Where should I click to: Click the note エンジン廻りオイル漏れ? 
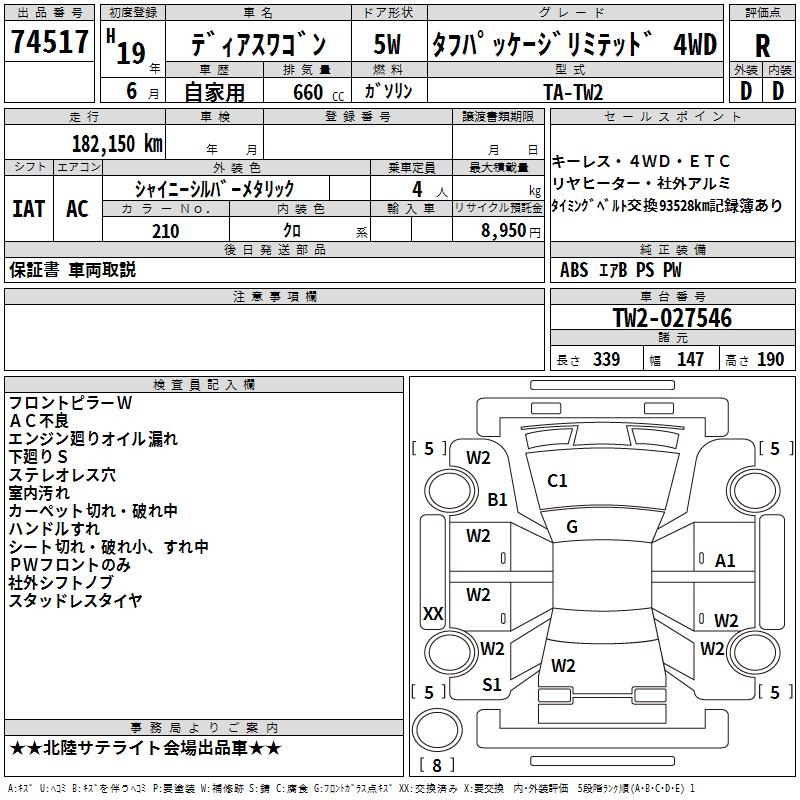click(93, 439)
